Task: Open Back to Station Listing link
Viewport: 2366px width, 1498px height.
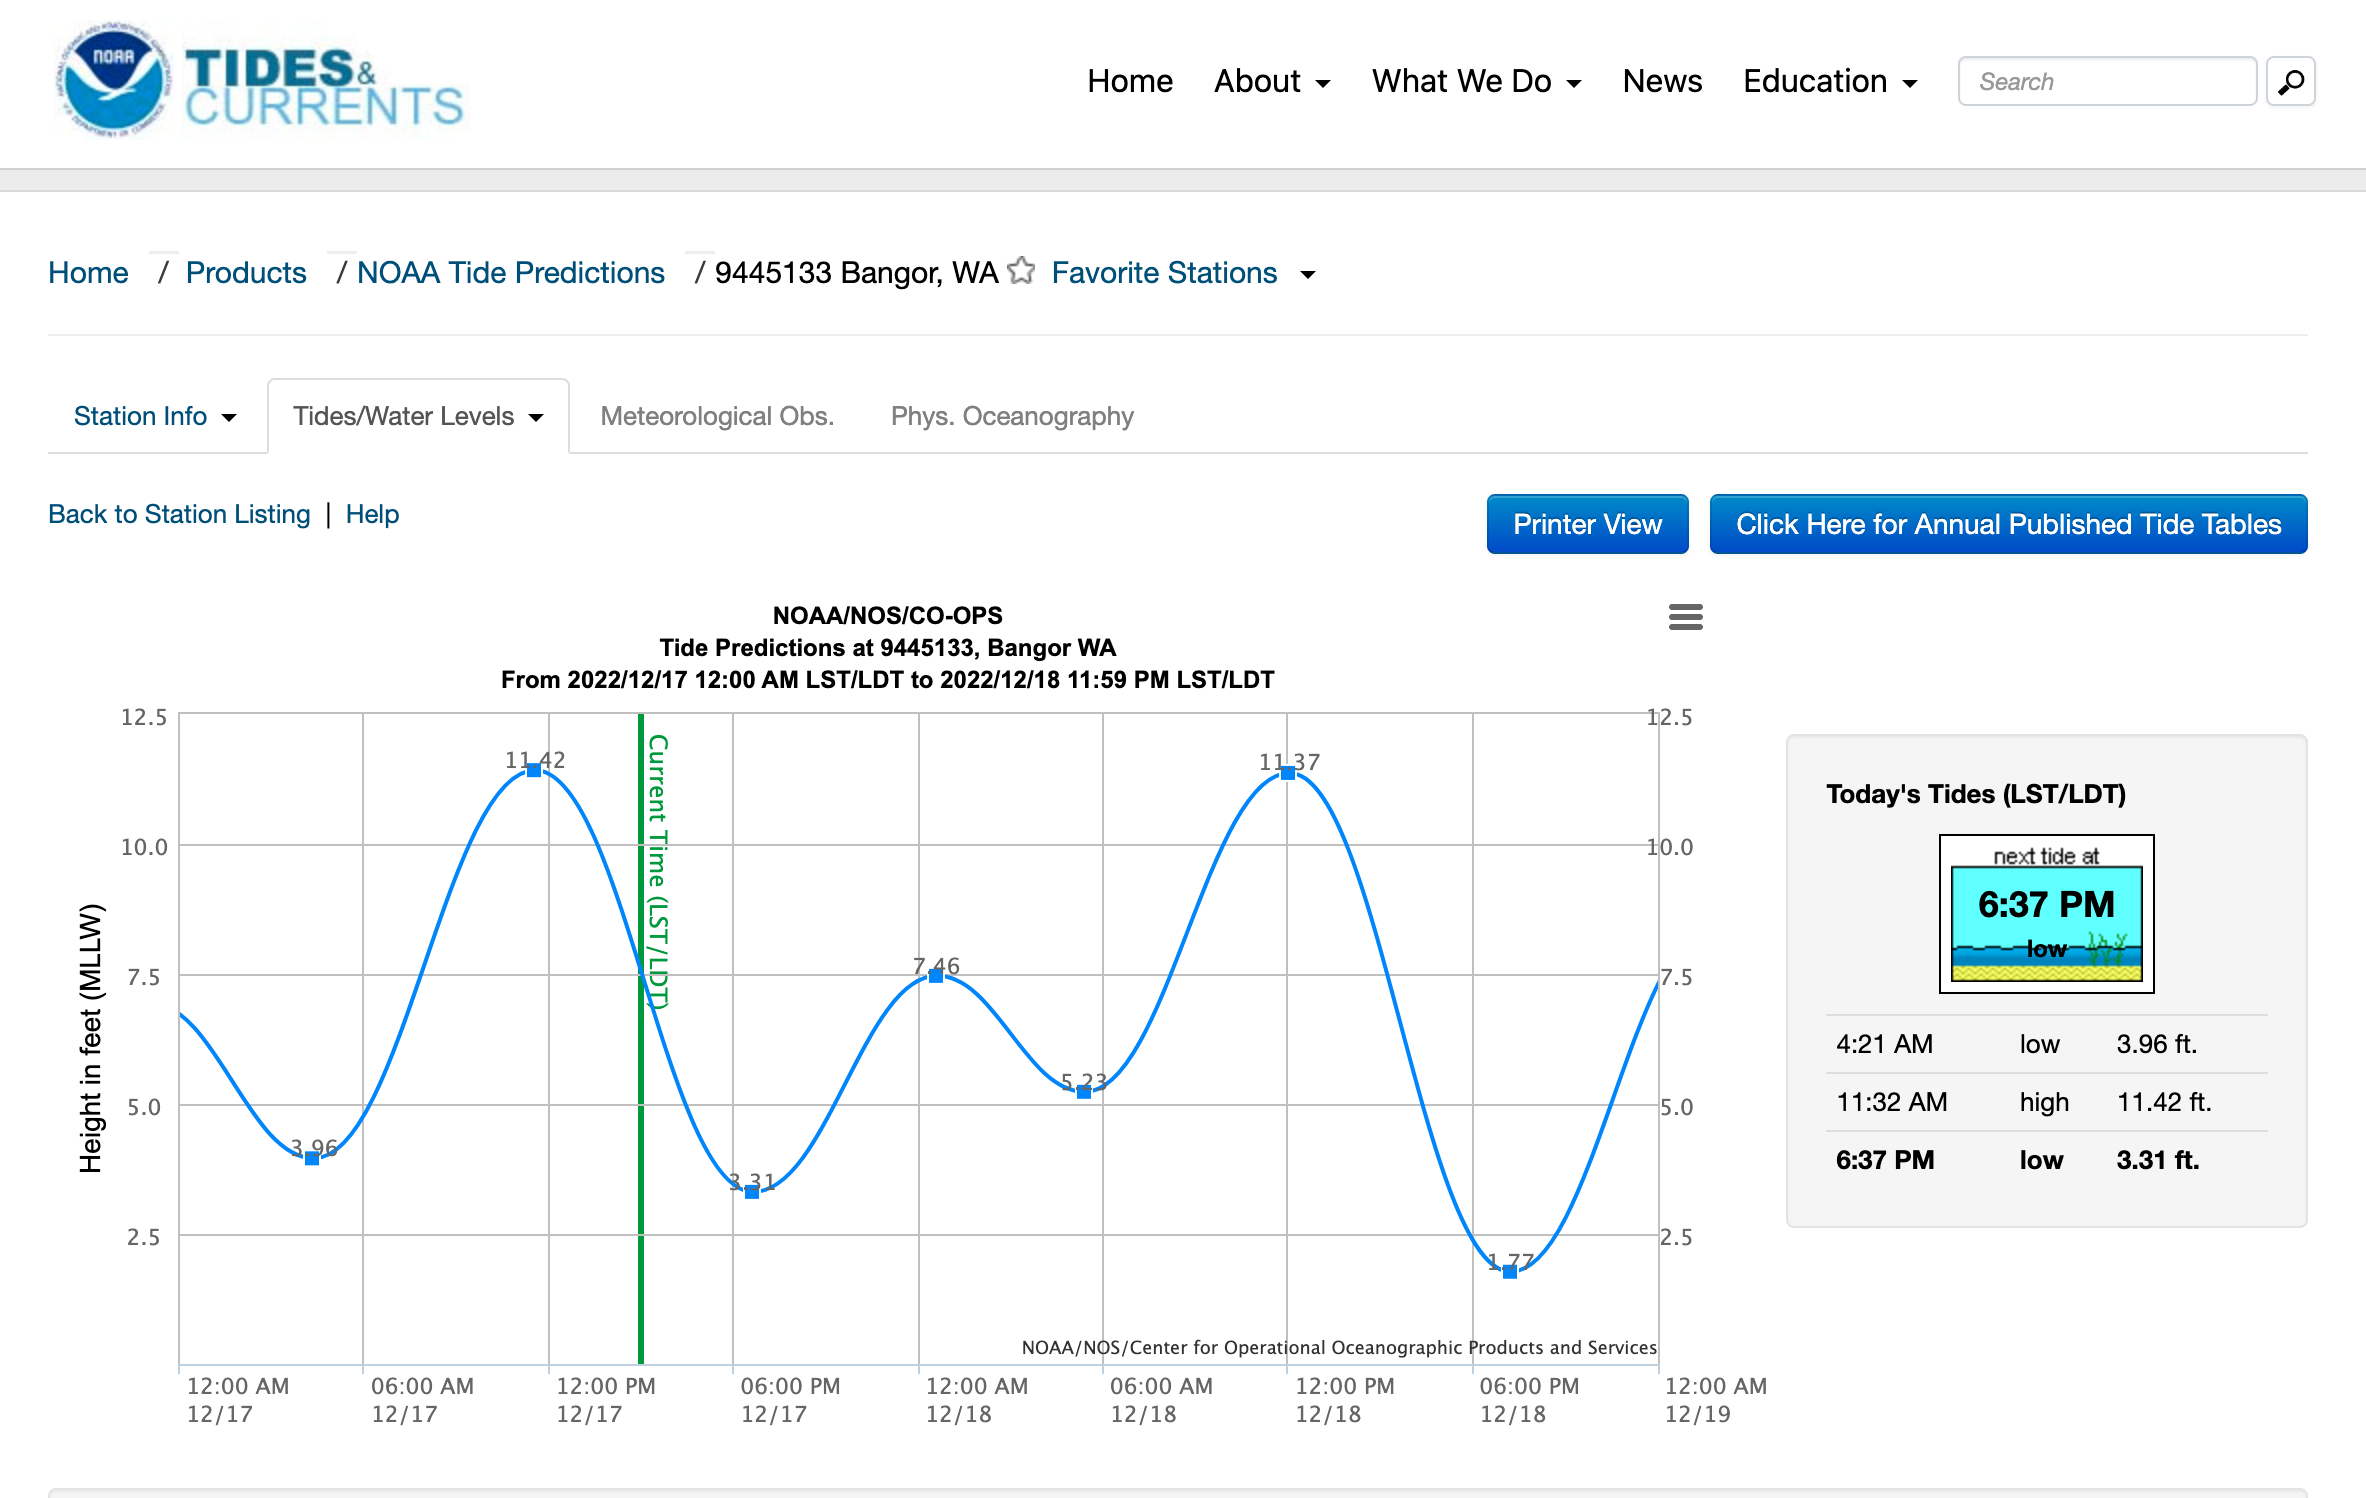Action: click(x=179, y=514)
